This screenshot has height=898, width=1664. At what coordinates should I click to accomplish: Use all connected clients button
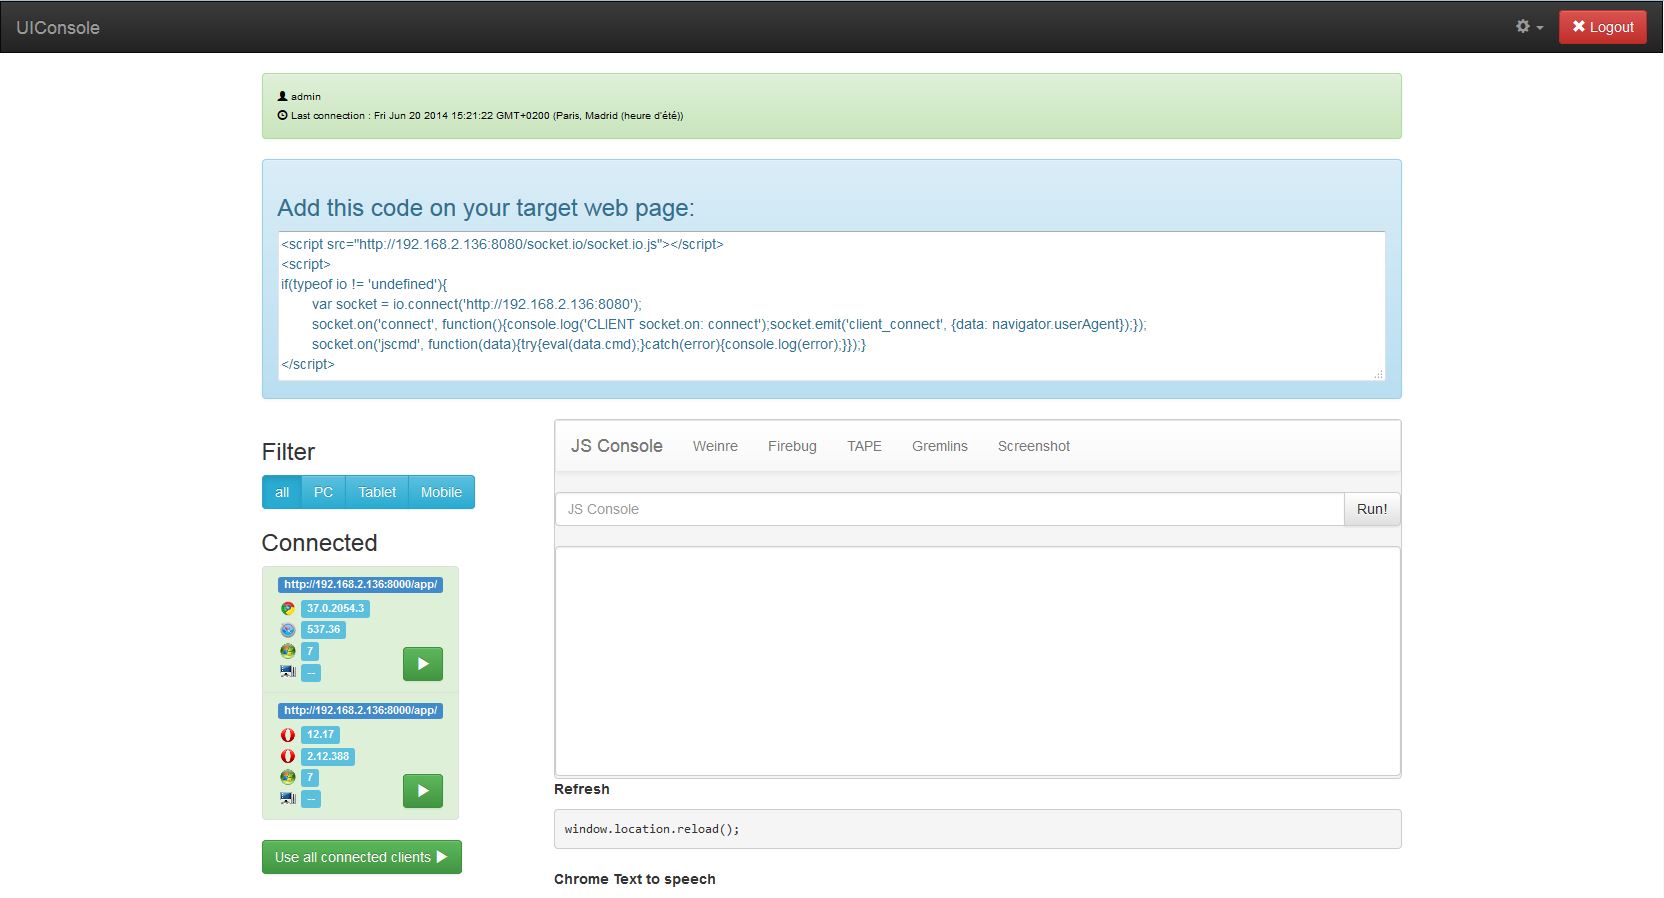362,857
